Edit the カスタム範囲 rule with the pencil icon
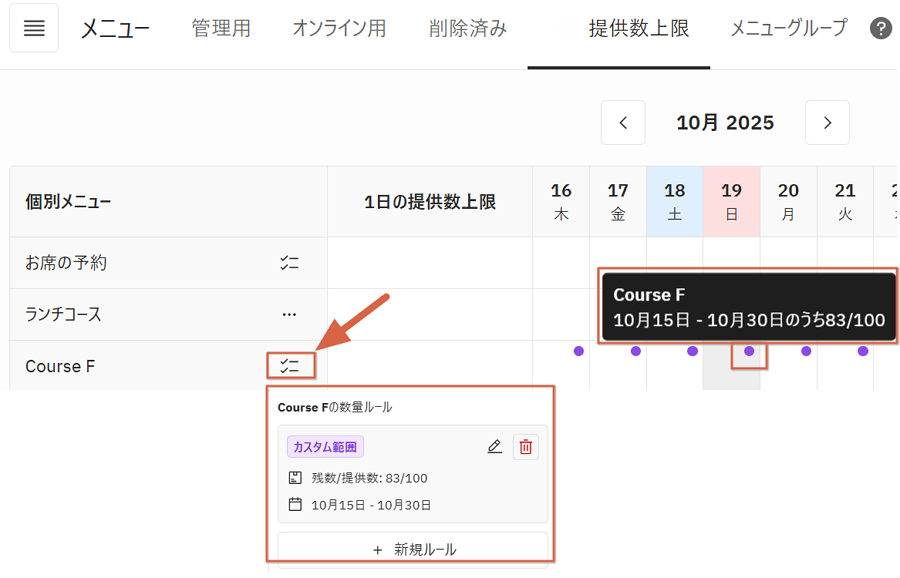This screenshot has width=900, height=578. [495, 447]
